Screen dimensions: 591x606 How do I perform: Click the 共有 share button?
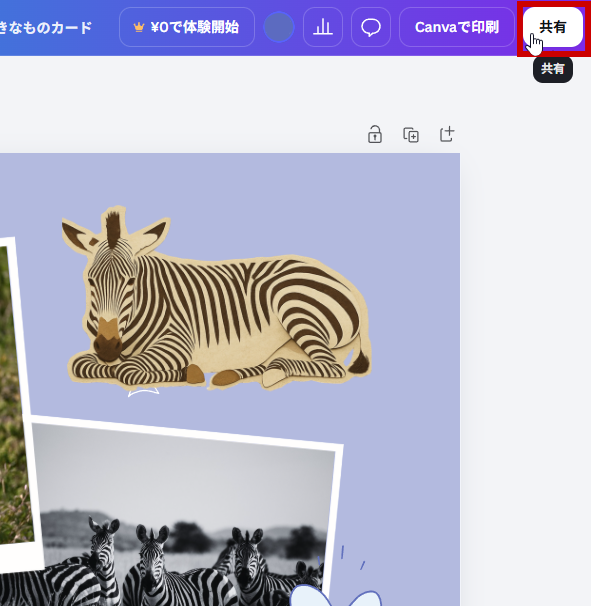coord(552,27)
